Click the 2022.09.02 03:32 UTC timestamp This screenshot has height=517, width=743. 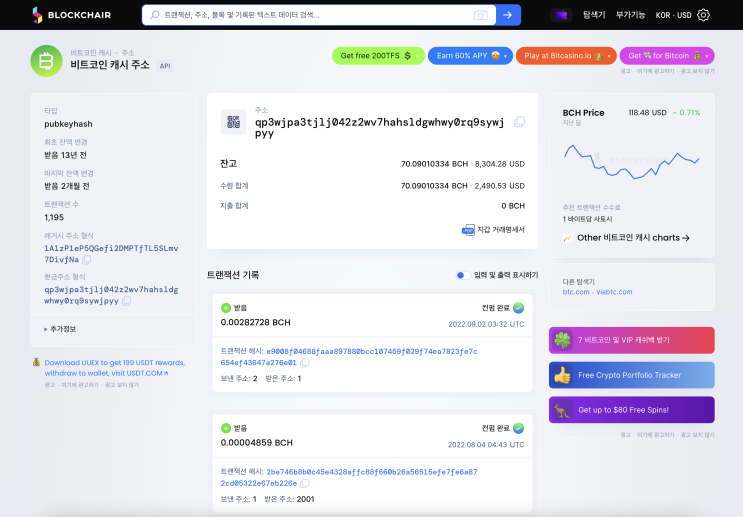click(x=486, y=325)
